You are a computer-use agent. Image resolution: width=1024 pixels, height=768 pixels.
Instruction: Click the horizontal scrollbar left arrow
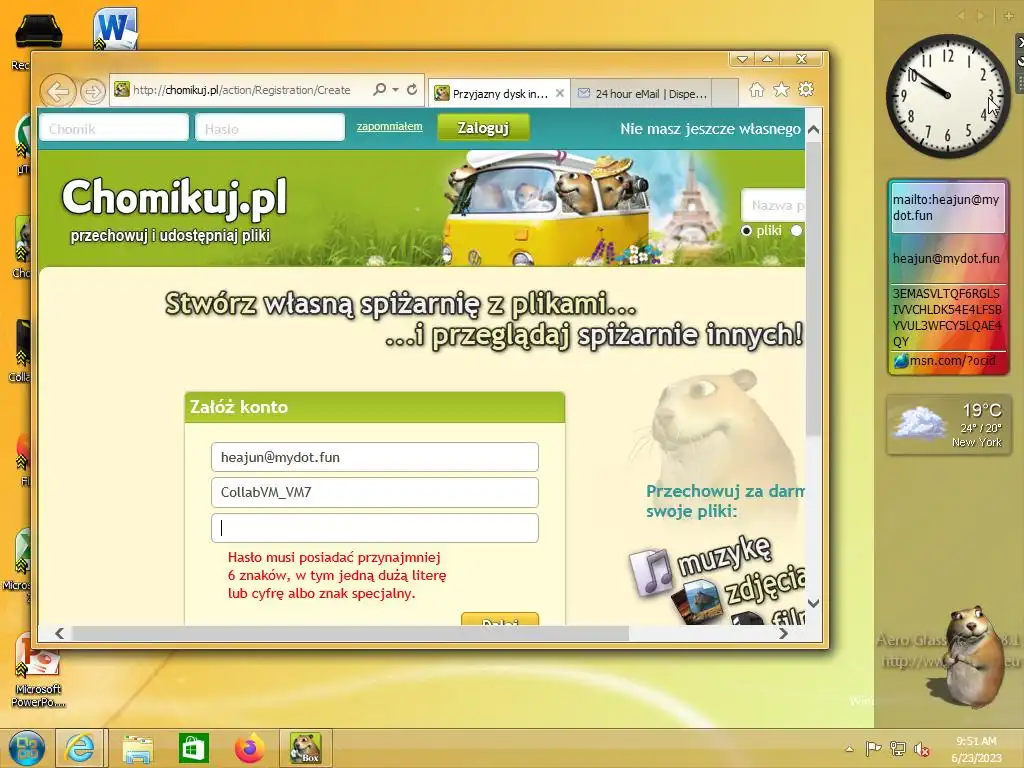pyautogui.click(x=59, y=633)
